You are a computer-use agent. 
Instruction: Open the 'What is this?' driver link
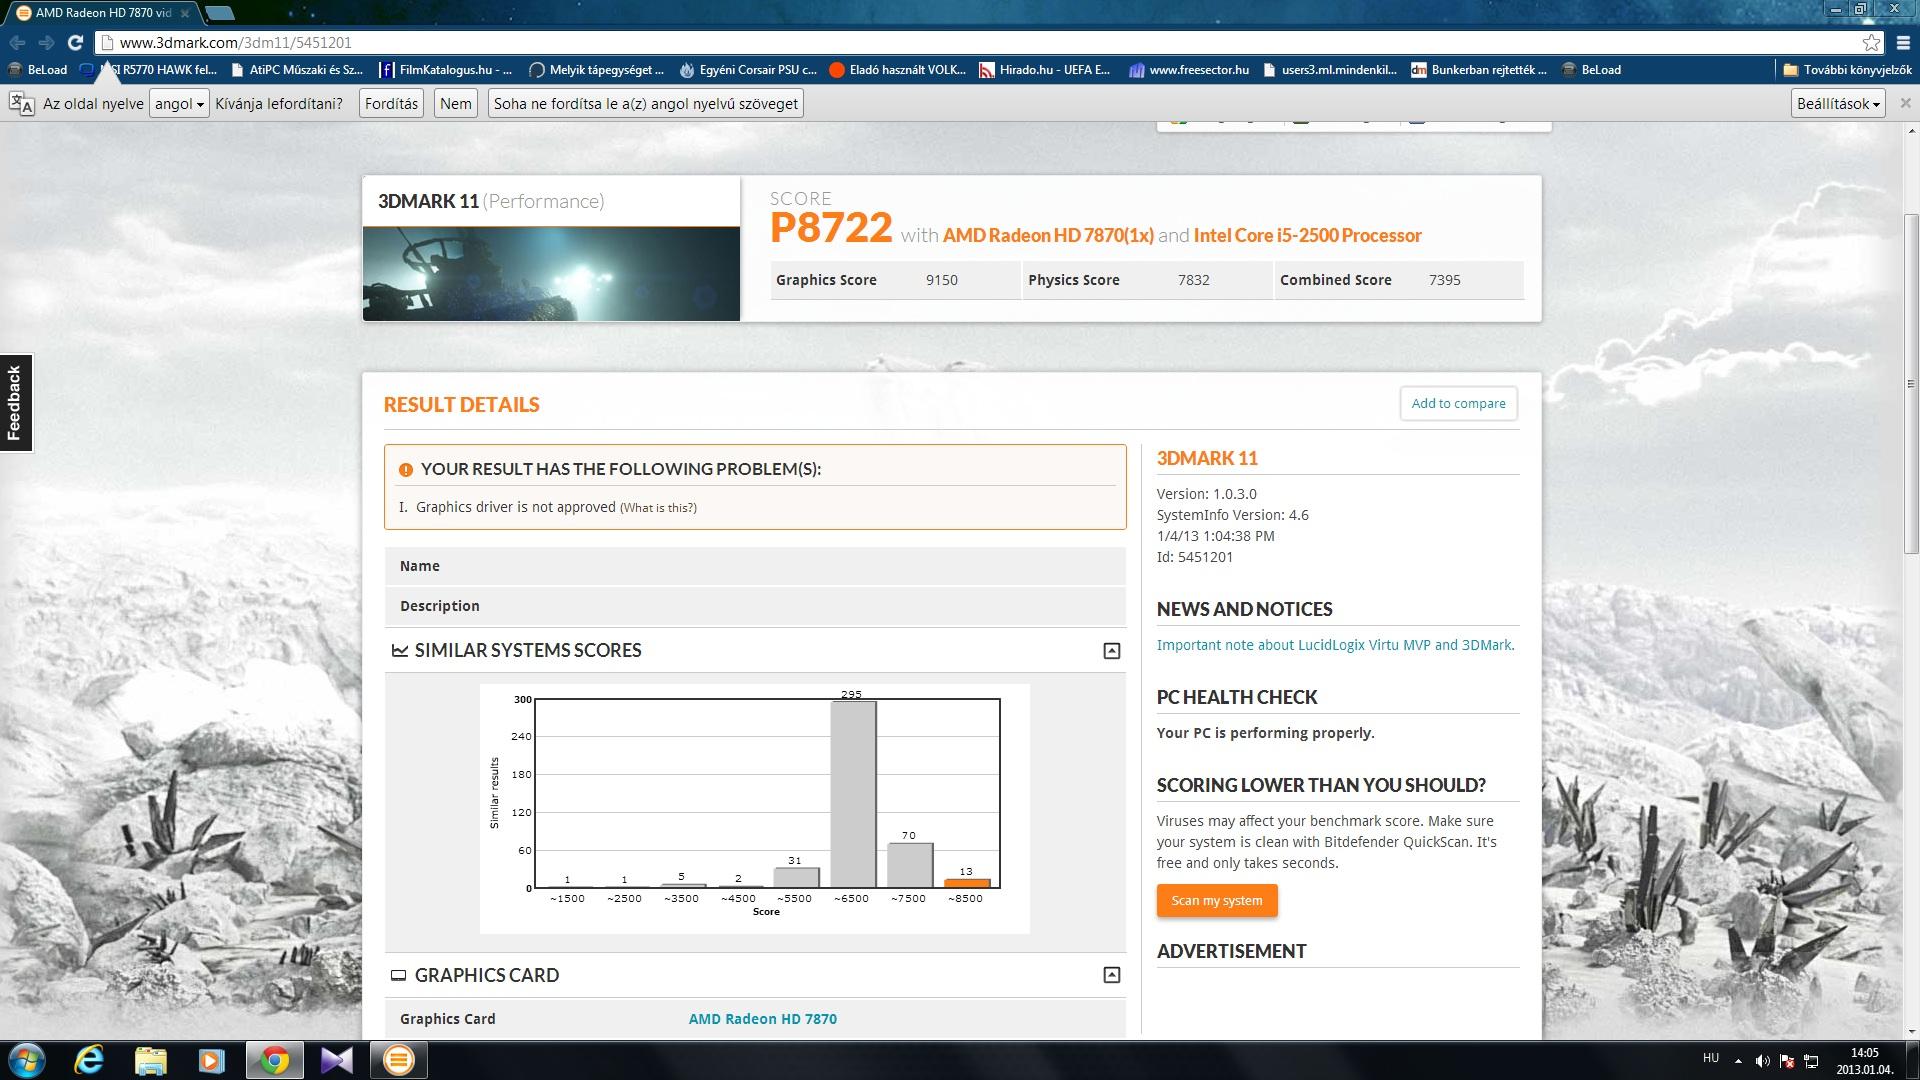click(658, 508)
